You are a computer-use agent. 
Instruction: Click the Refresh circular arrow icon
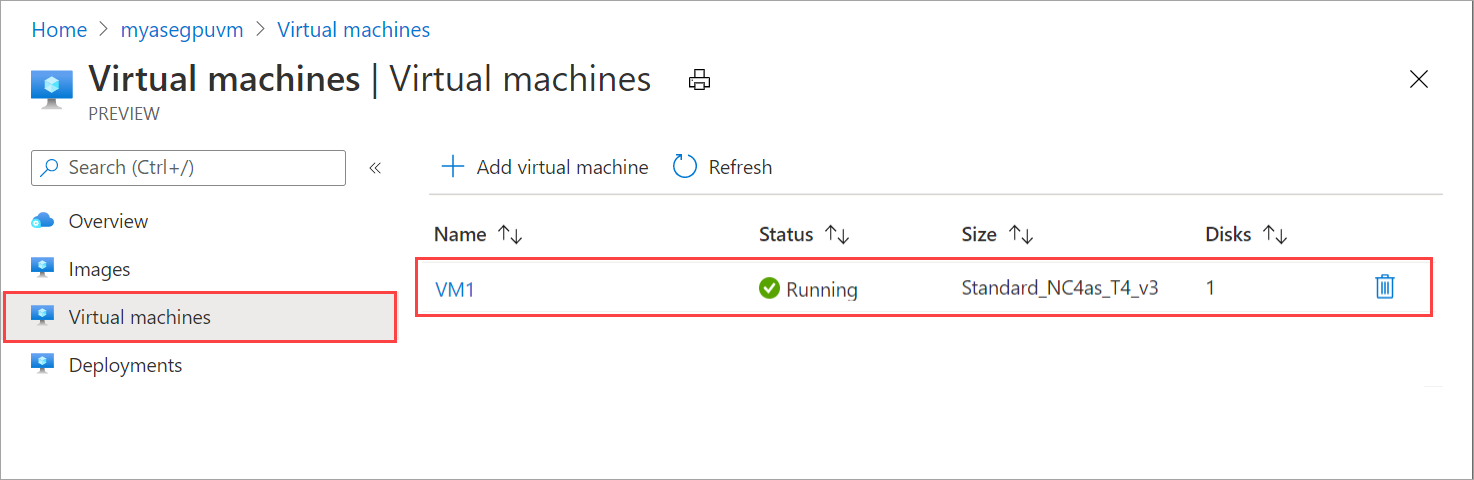(x=685, y=167)
